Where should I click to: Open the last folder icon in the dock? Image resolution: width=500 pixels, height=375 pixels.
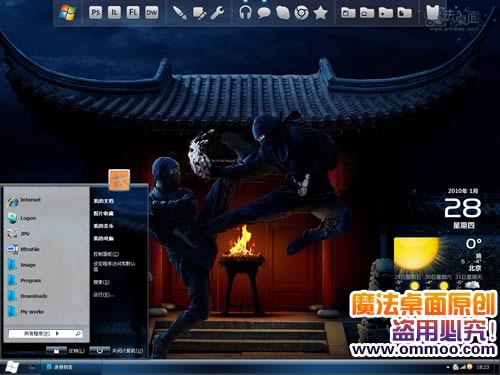[x=404, y=13]
